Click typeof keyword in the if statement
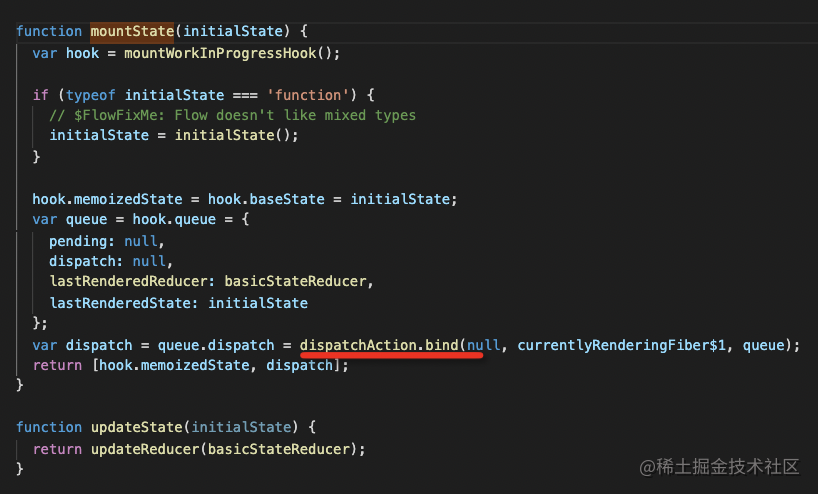The height and width of the screenshot is (494, 818). 90,95
